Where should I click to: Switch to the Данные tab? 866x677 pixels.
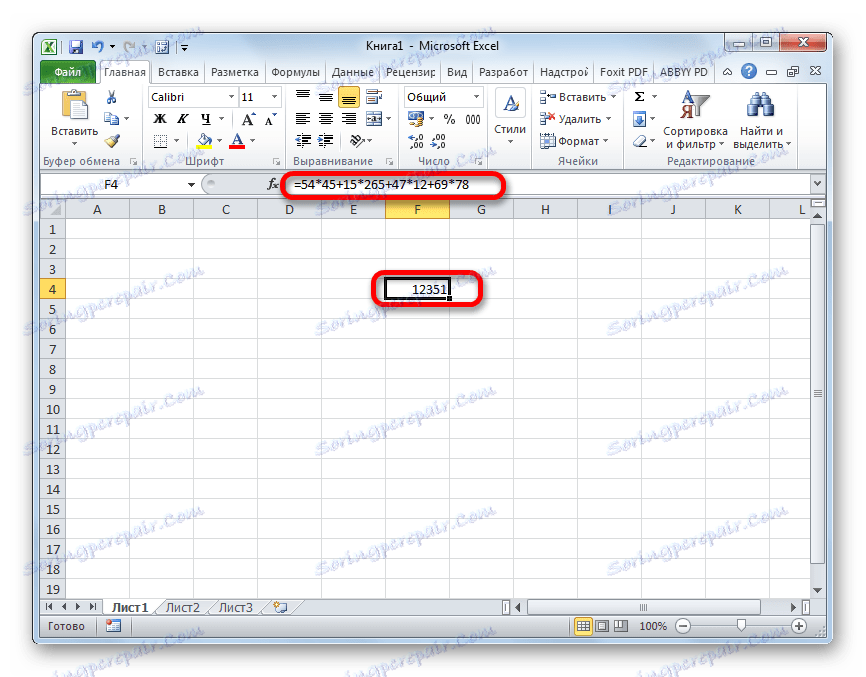coord(352,72)
